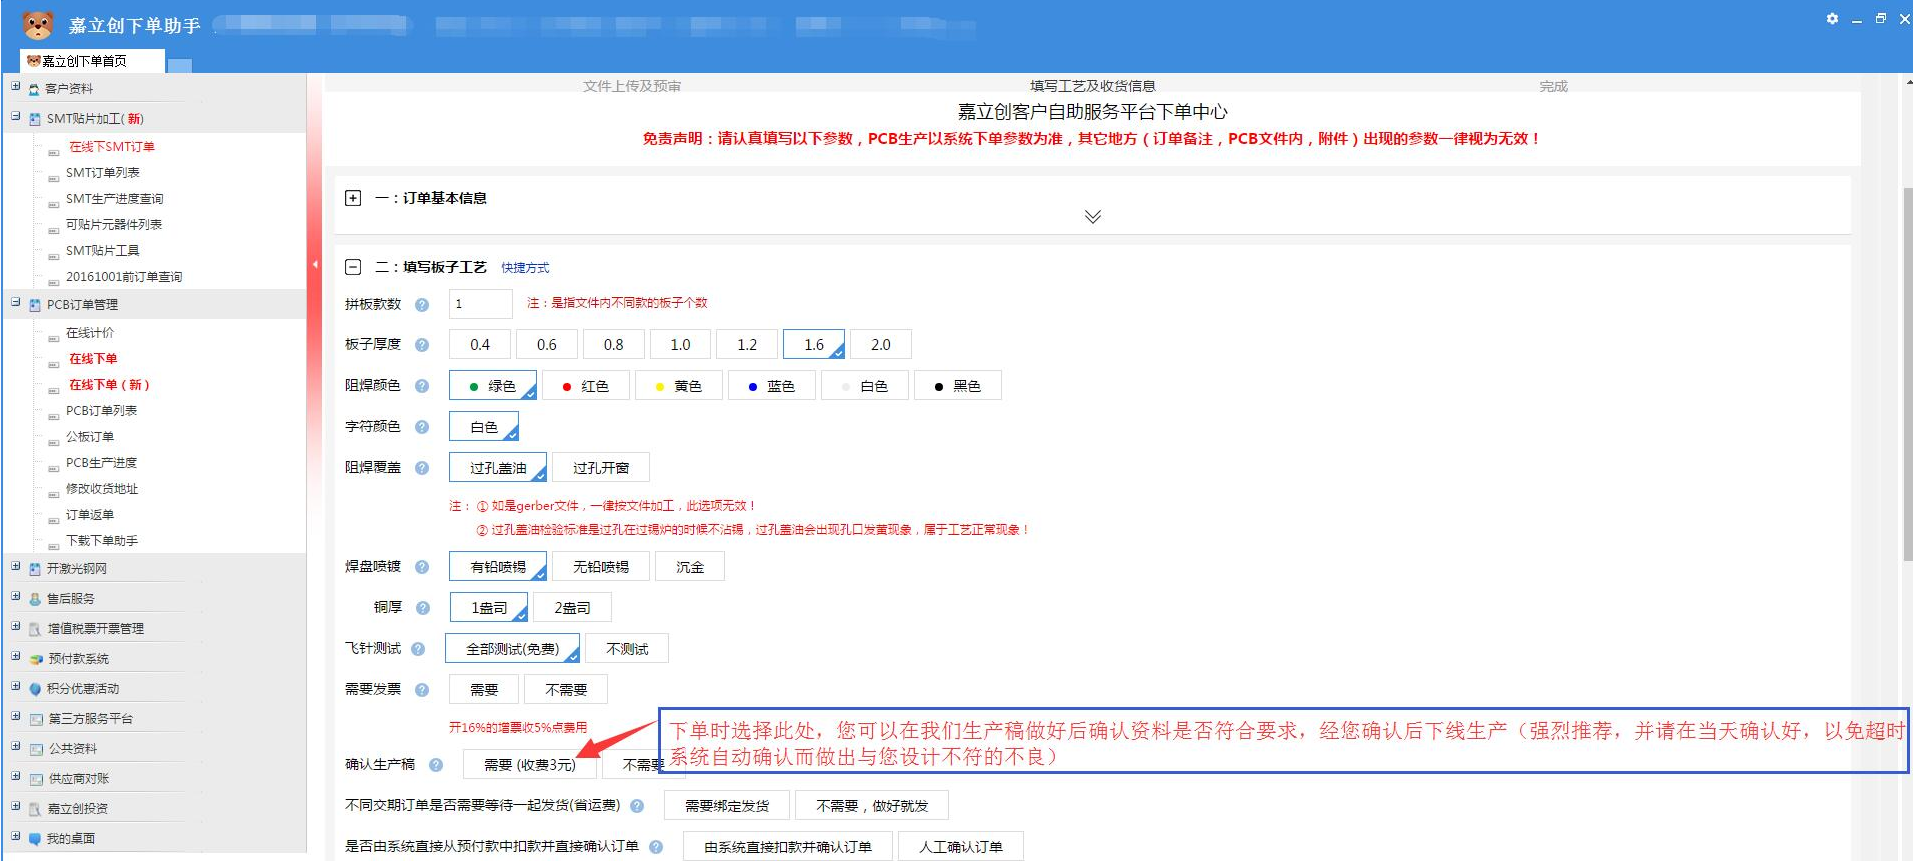Select 需要 for invoice option
Screen dimensions: 1913x861
coord(484,690)
